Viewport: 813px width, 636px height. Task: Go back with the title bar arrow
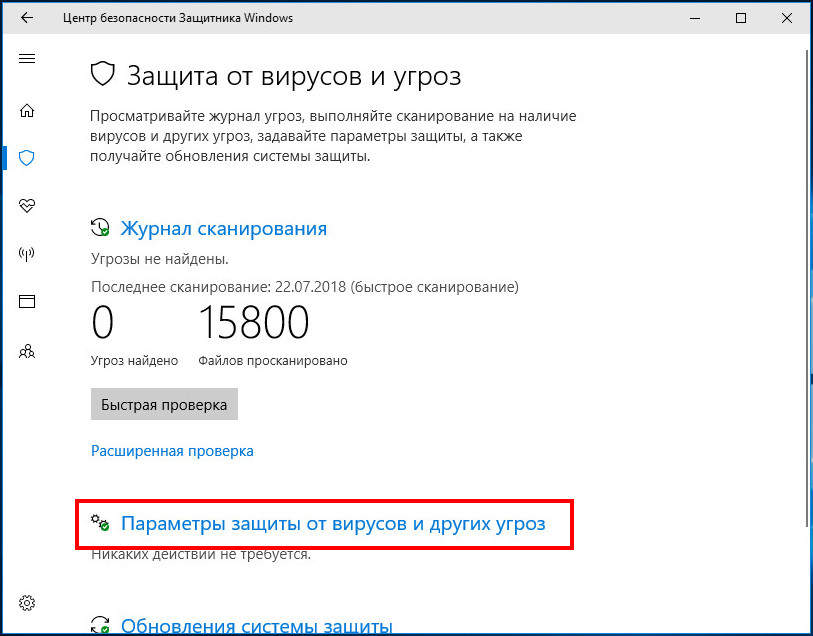coord(26,18)
